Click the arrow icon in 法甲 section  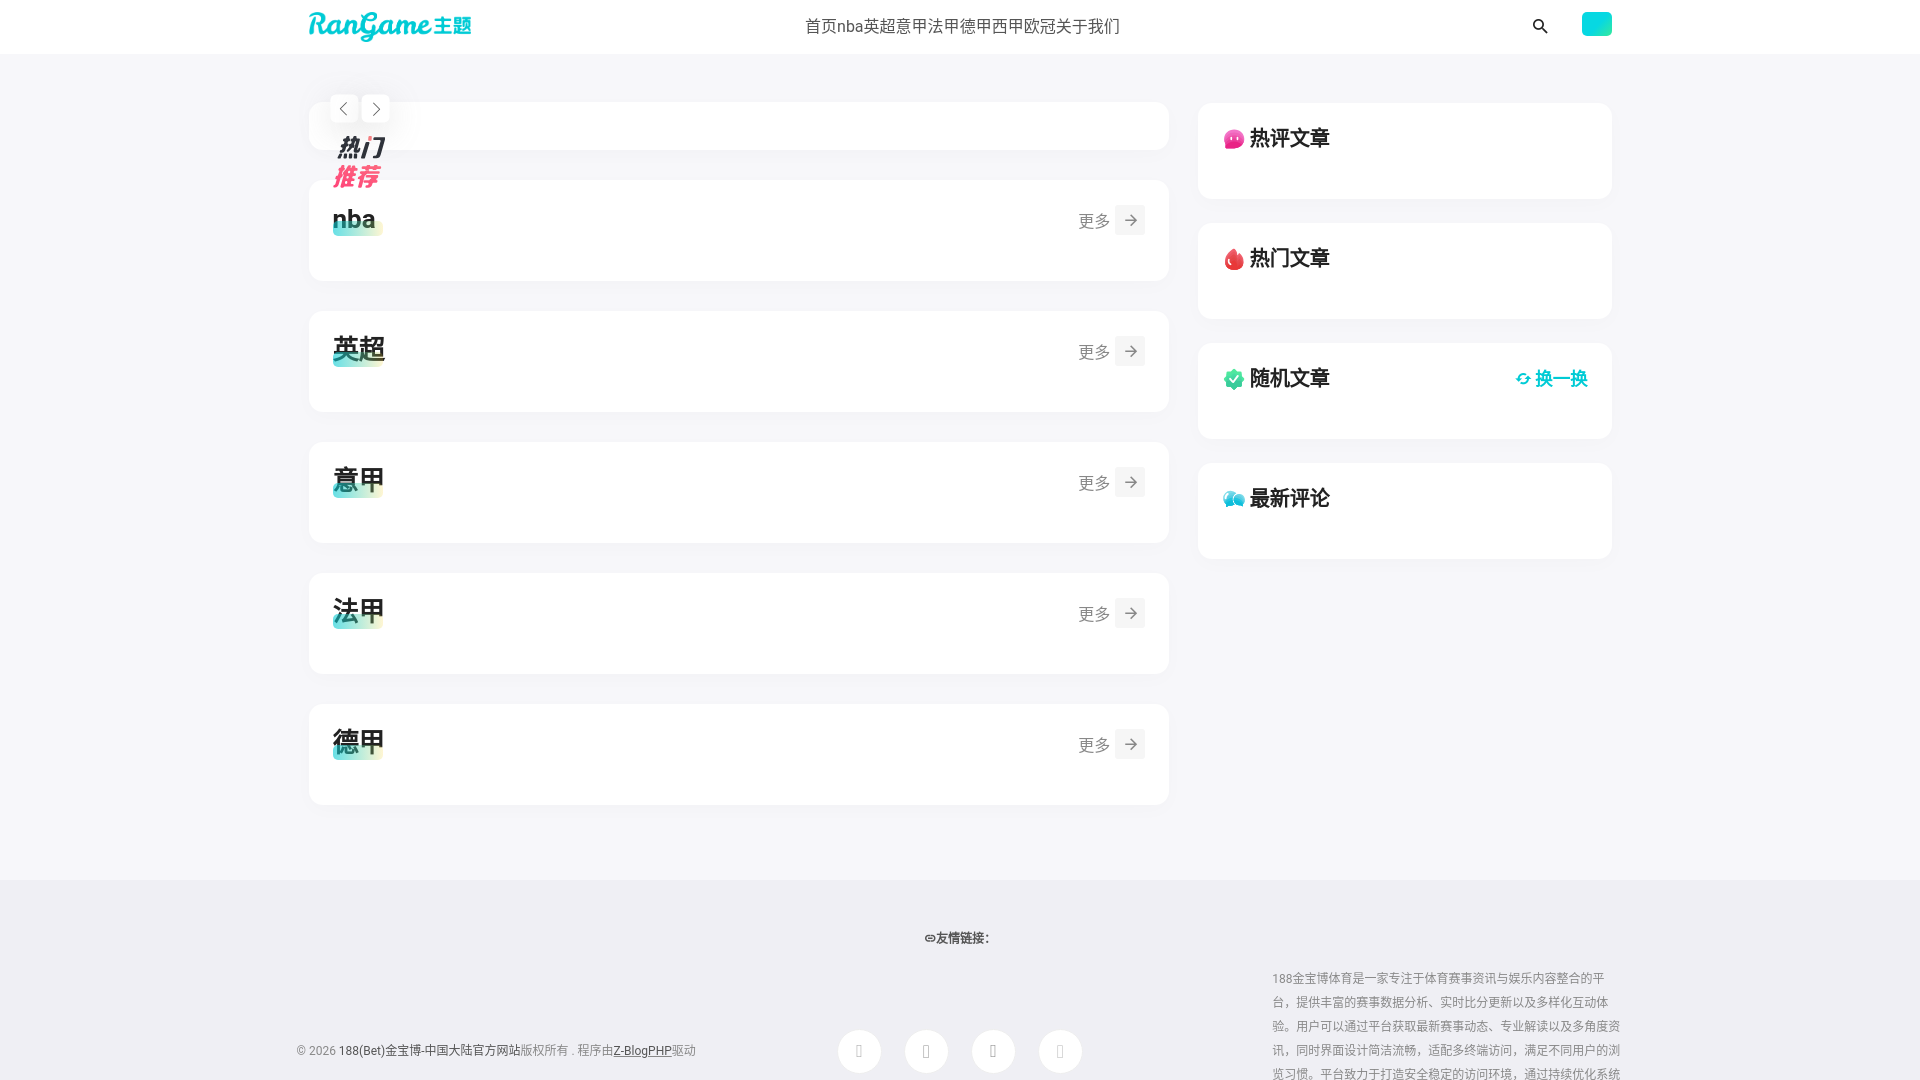(1130, 613)
